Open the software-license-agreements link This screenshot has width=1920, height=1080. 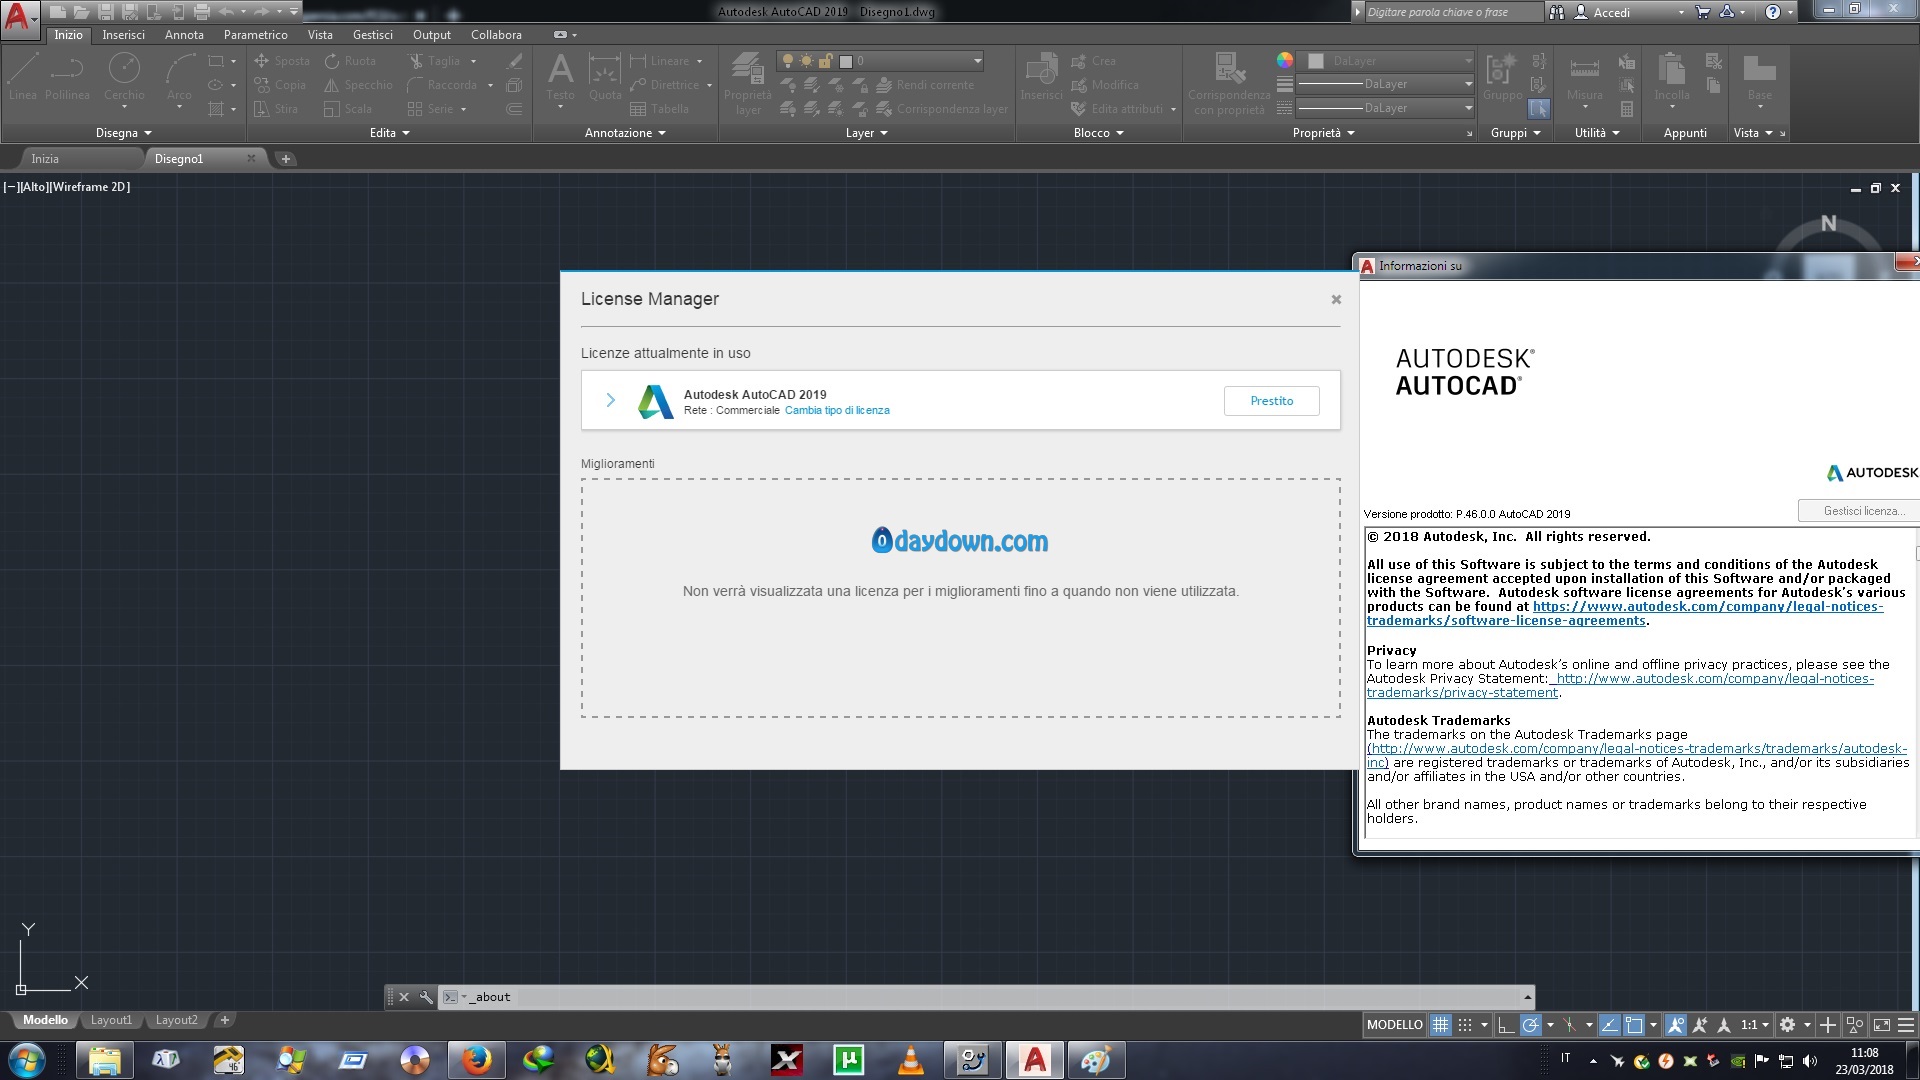[x=1625, y=613]
